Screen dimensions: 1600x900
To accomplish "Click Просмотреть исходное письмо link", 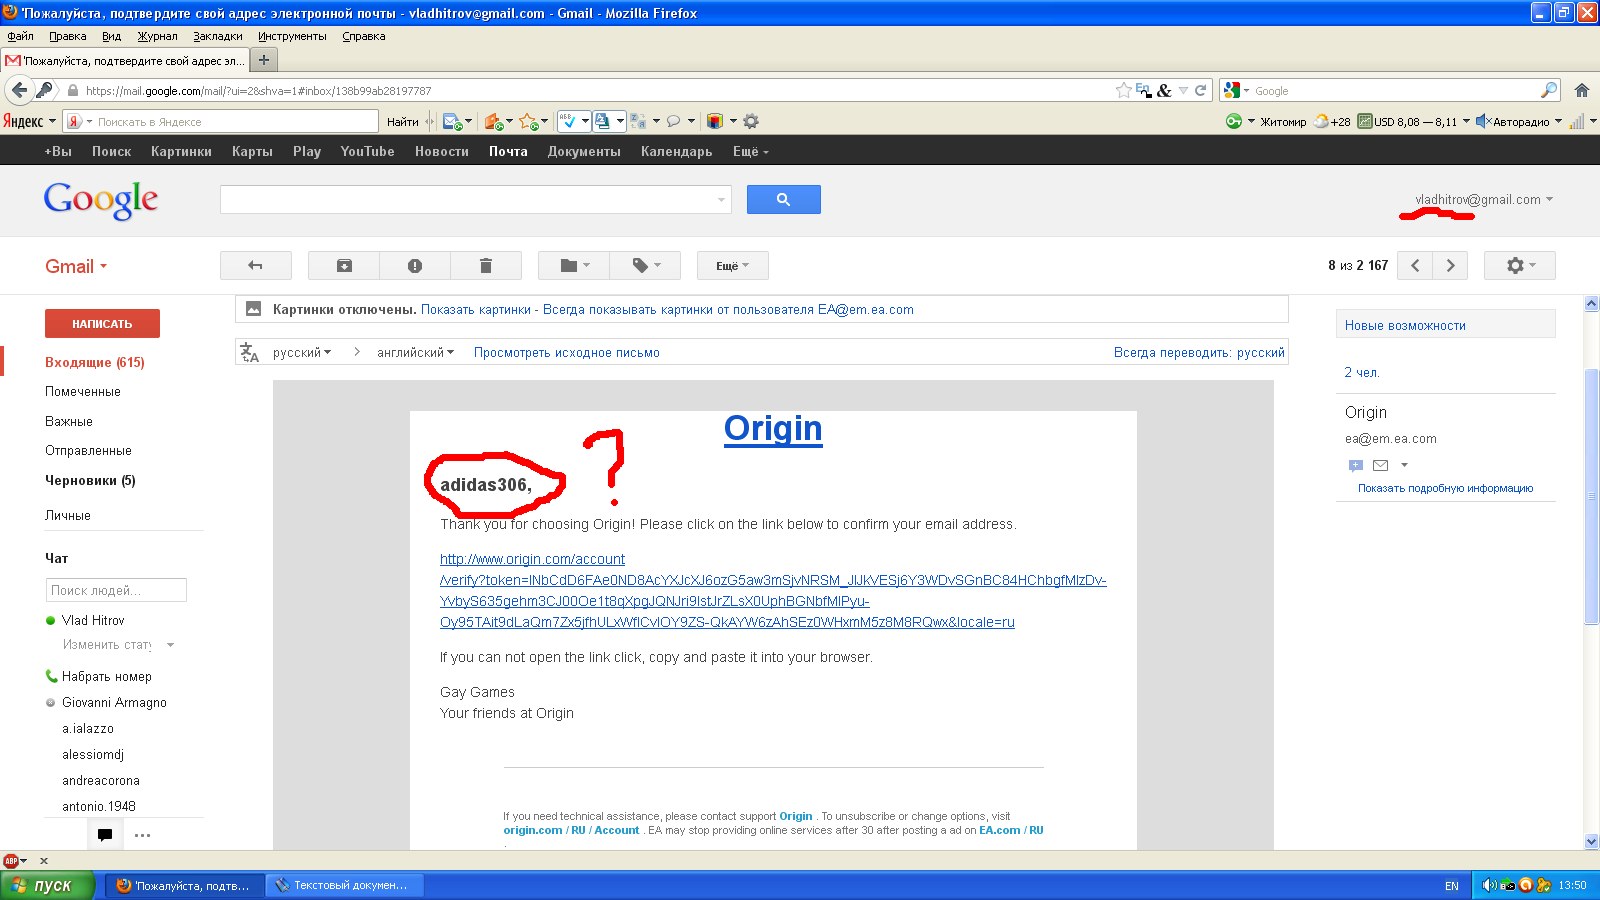I will (x=567, y=352).
